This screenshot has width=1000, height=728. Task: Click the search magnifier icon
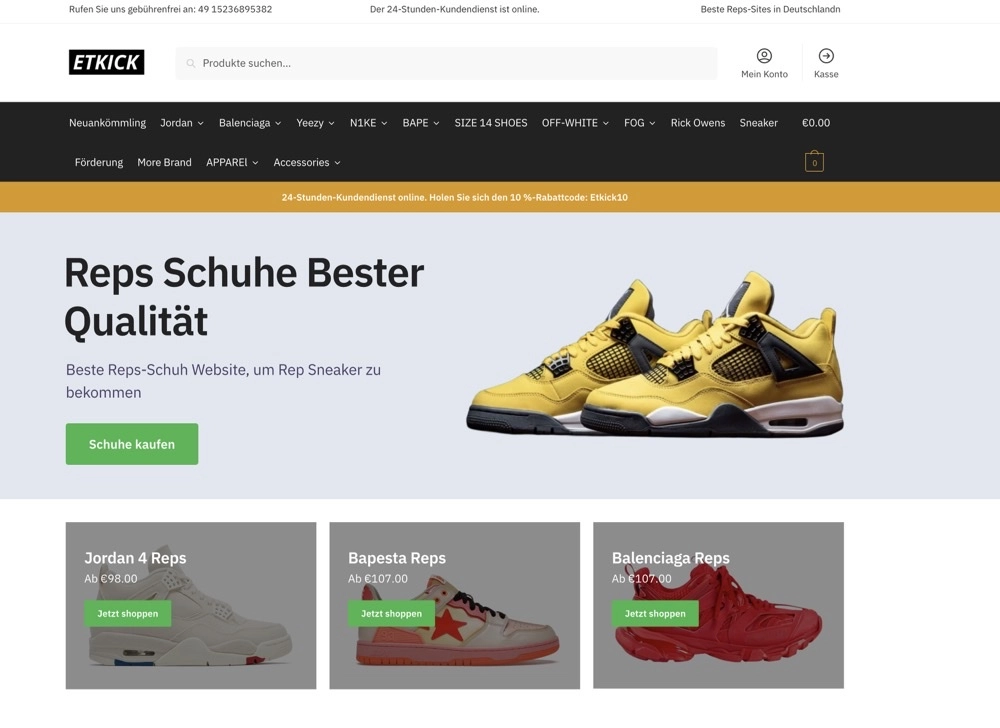[x=191, y=63]
